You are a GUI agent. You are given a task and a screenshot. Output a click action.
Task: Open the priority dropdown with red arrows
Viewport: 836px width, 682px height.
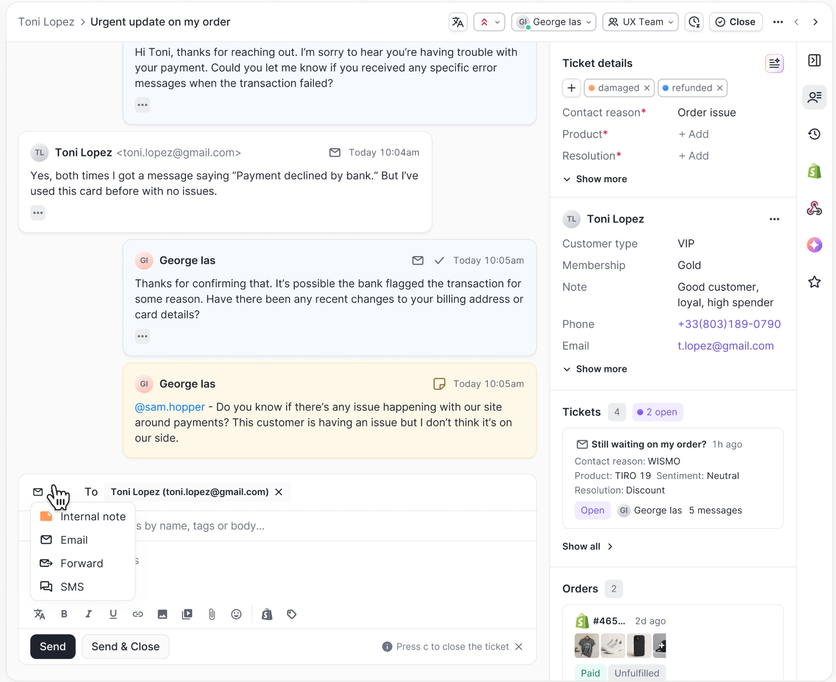[489, 22]
